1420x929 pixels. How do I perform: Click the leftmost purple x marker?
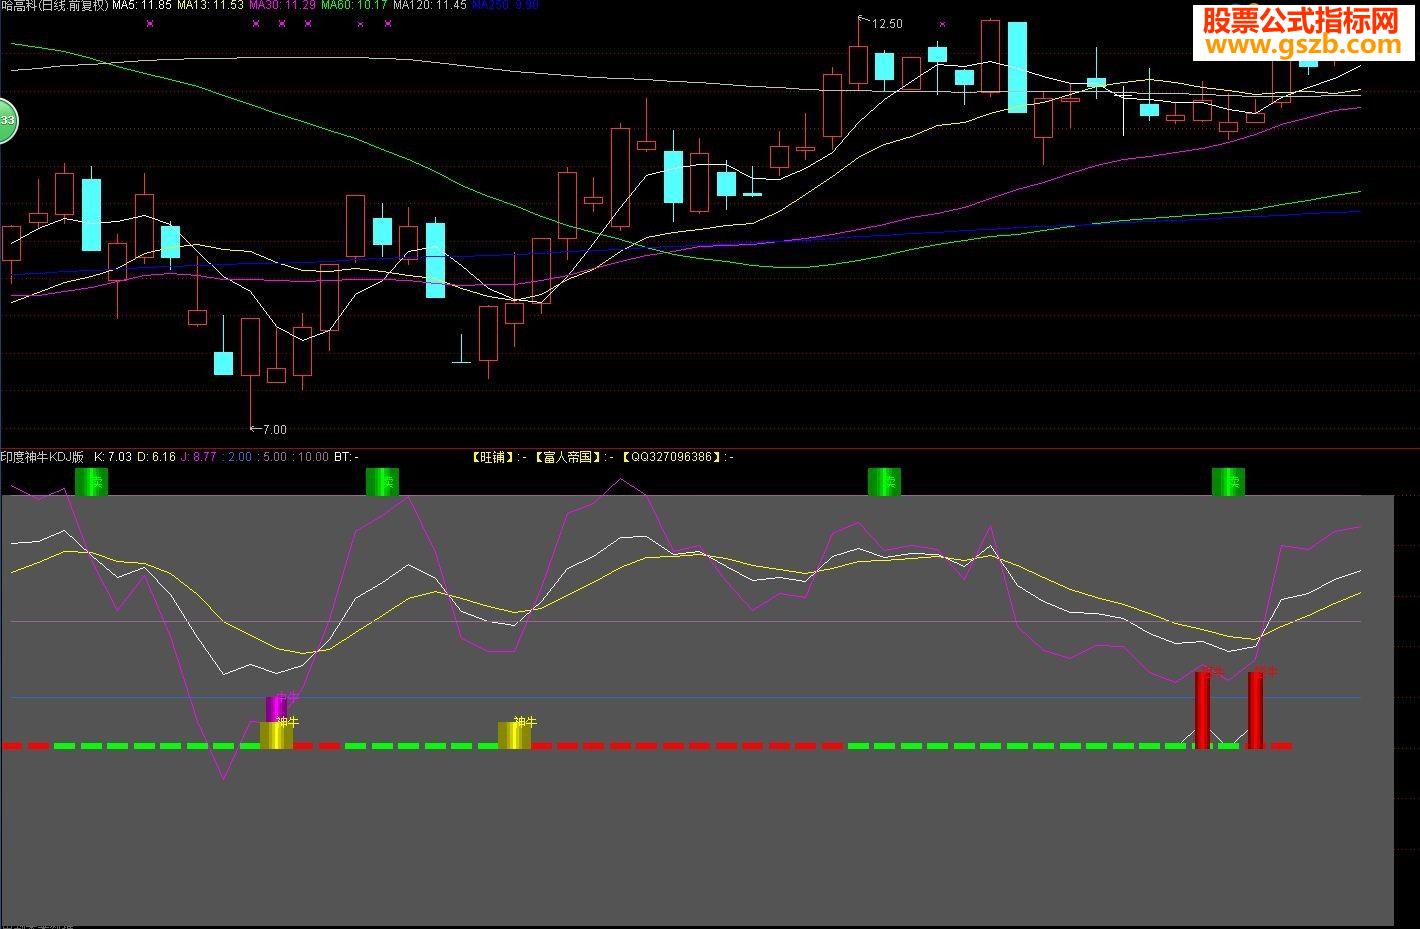click(x=150, y=23)
